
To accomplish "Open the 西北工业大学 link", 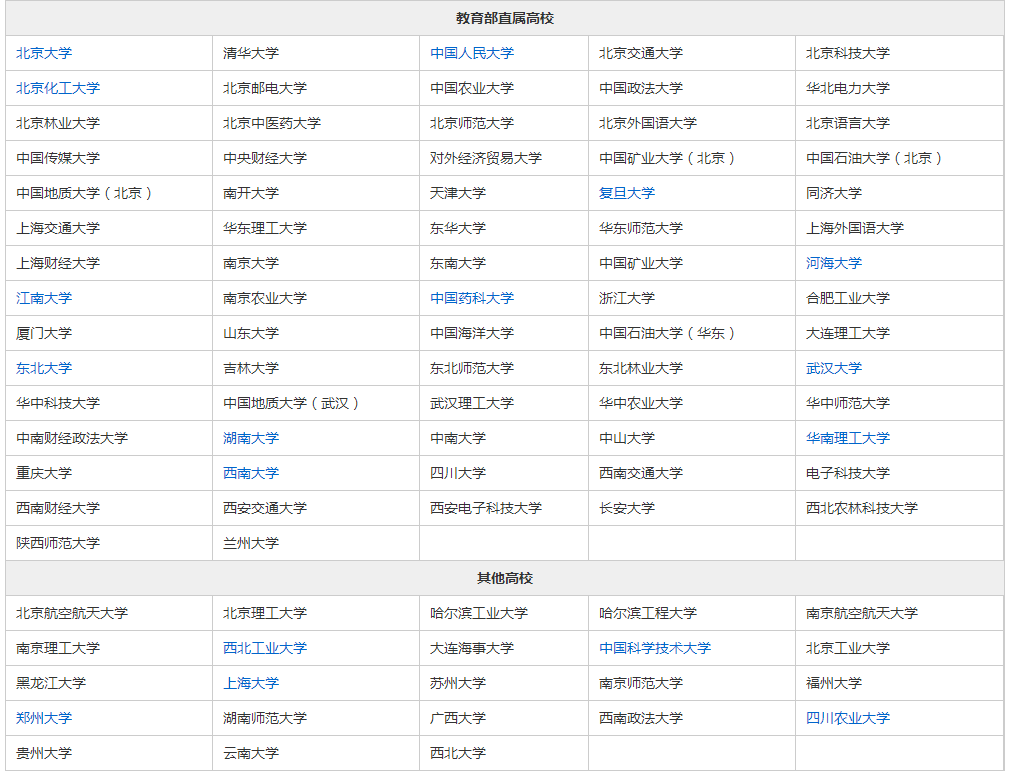I will click(x=265, y=648).
